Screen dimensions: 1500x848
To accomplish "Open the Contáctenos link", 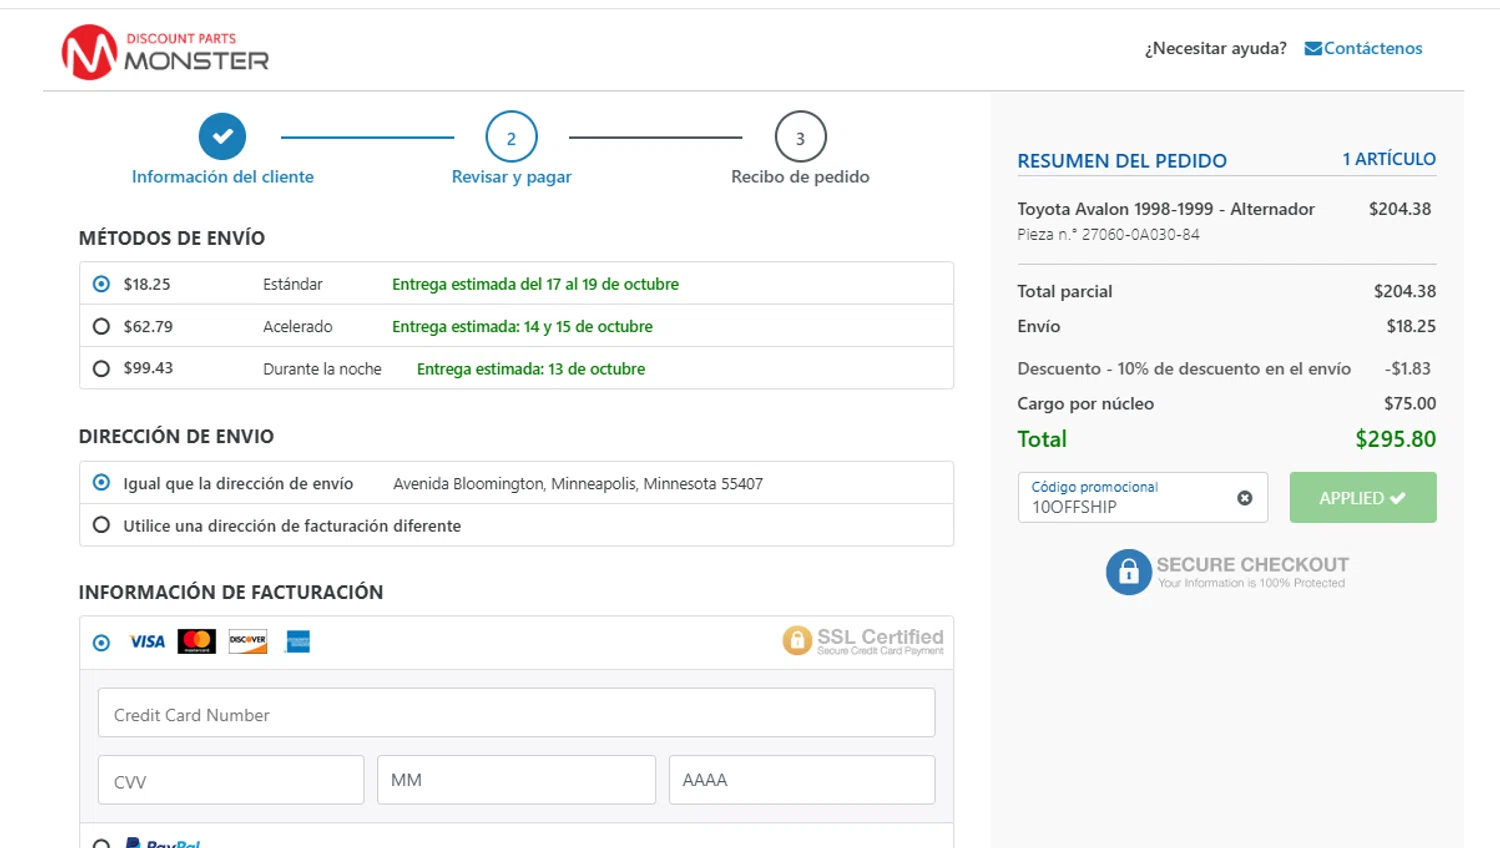I will 1372,48.
